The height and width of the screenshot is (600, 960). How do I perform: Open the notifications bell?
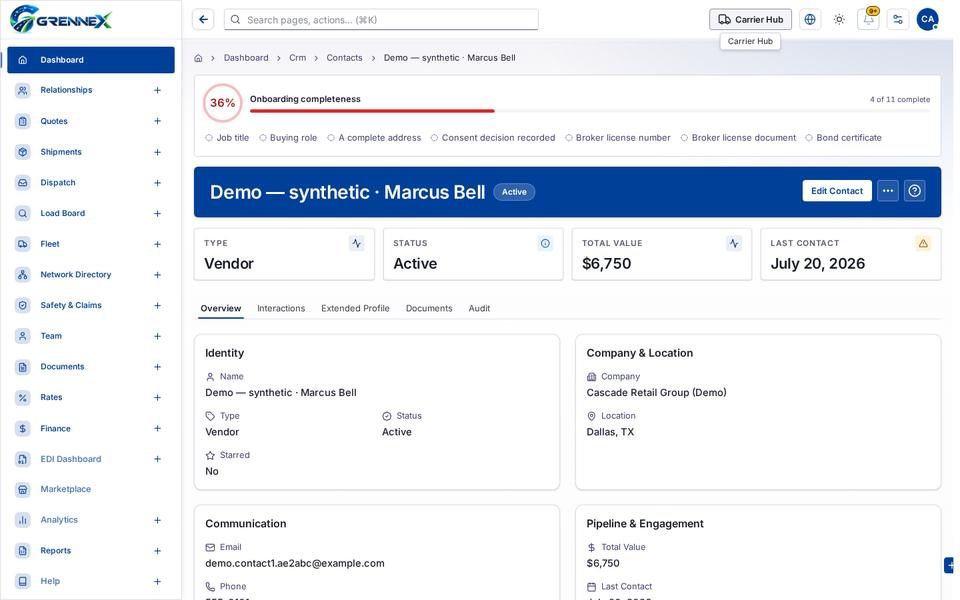(x=868, y=20)
